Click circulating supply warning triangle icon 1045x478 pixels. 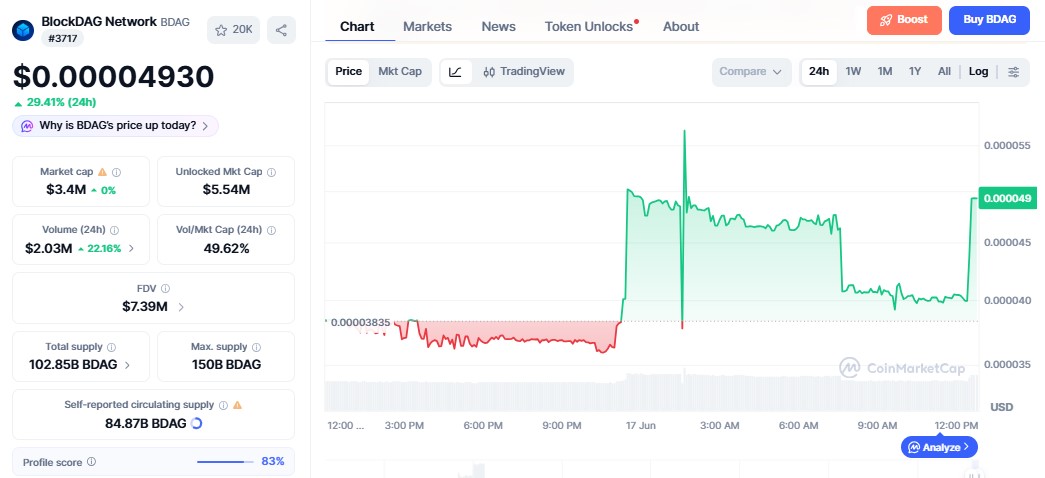pyautogui.click(x=237, y=405)
